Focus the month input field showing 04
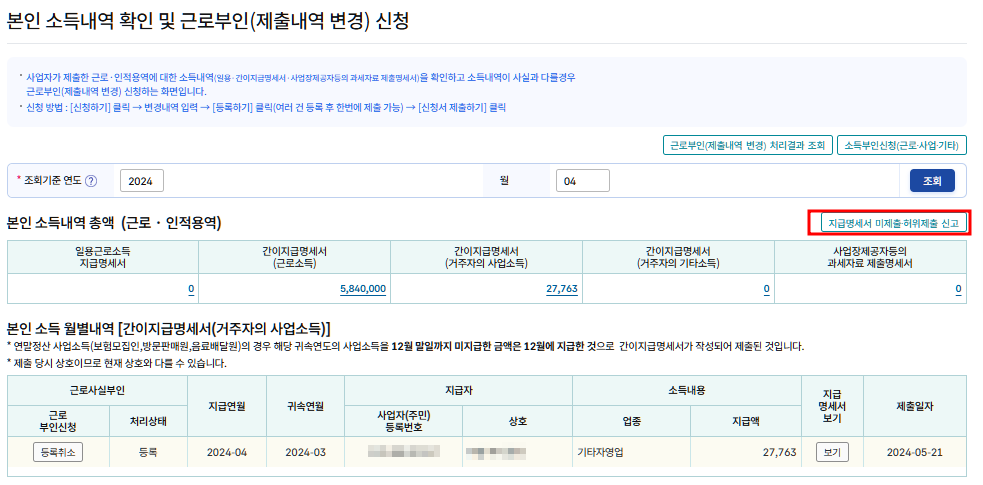 click(x=582, y=180)
